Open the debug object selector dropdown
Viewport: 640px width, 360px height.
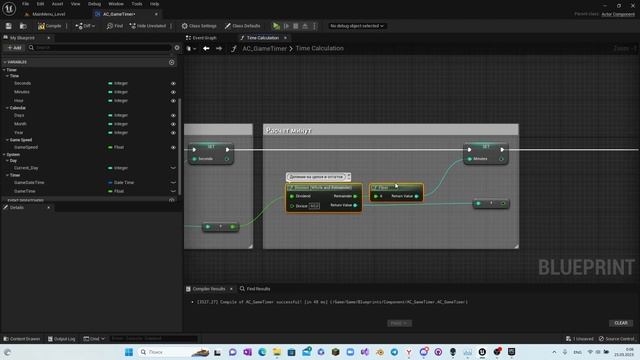click(357, 26)
